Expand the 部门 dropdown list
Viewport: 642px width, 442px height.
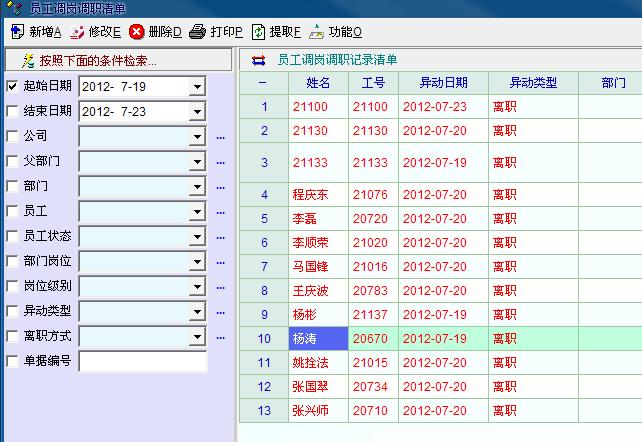pos(196,186)
